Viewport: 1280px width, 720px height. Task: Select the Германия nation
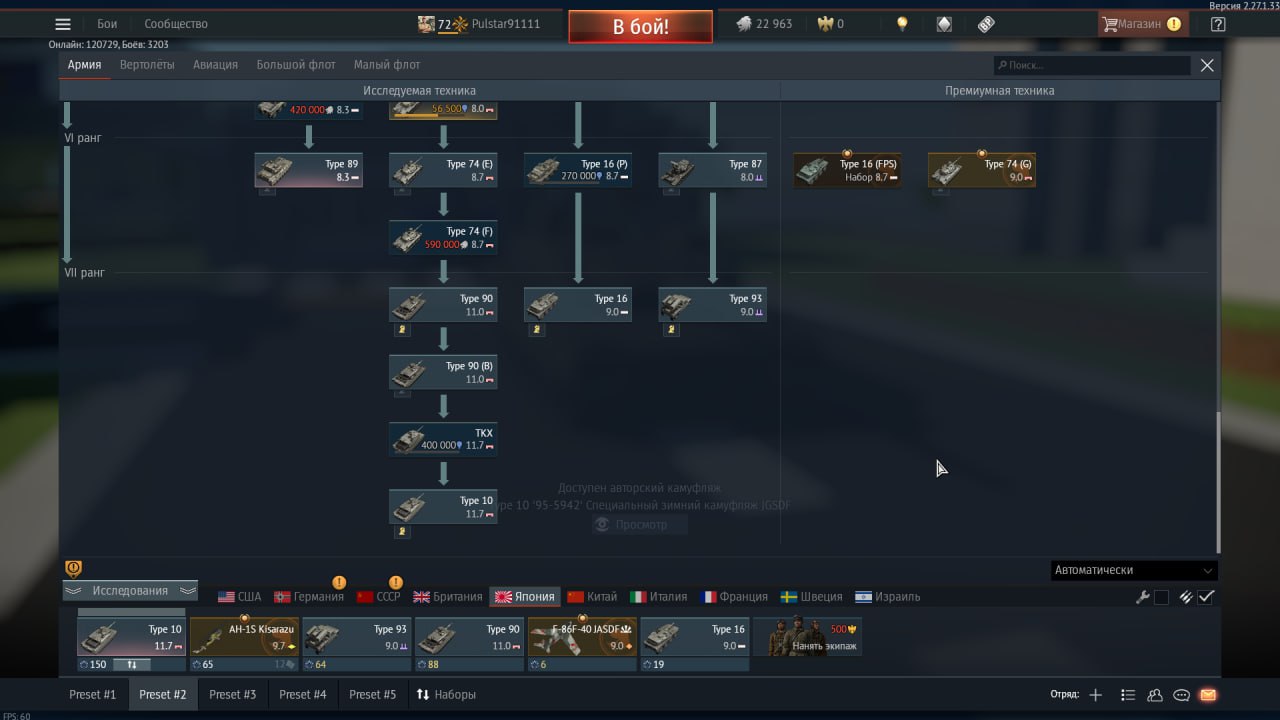click(x=309, y=597)
